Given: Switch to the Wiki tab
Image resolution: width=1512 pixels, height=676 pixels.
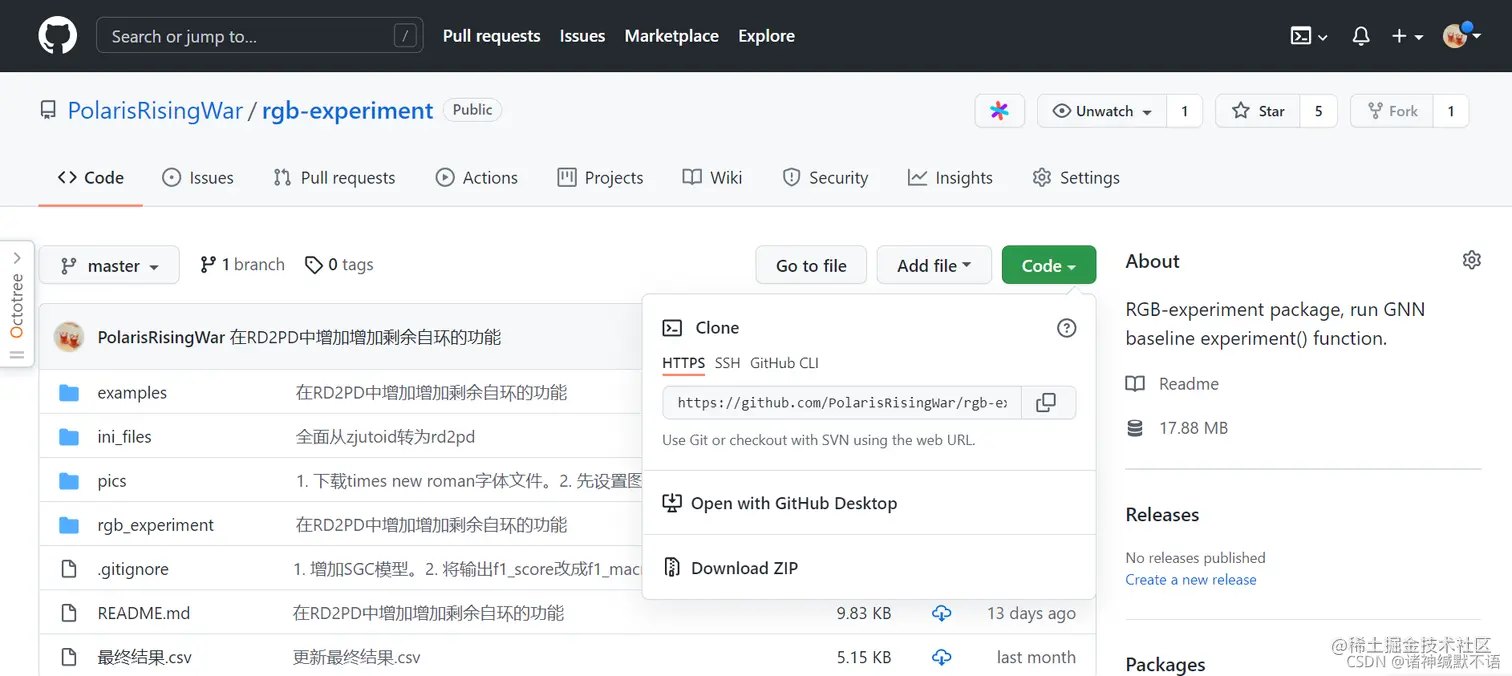Looking at the screenshot, I should click(712, 177).
